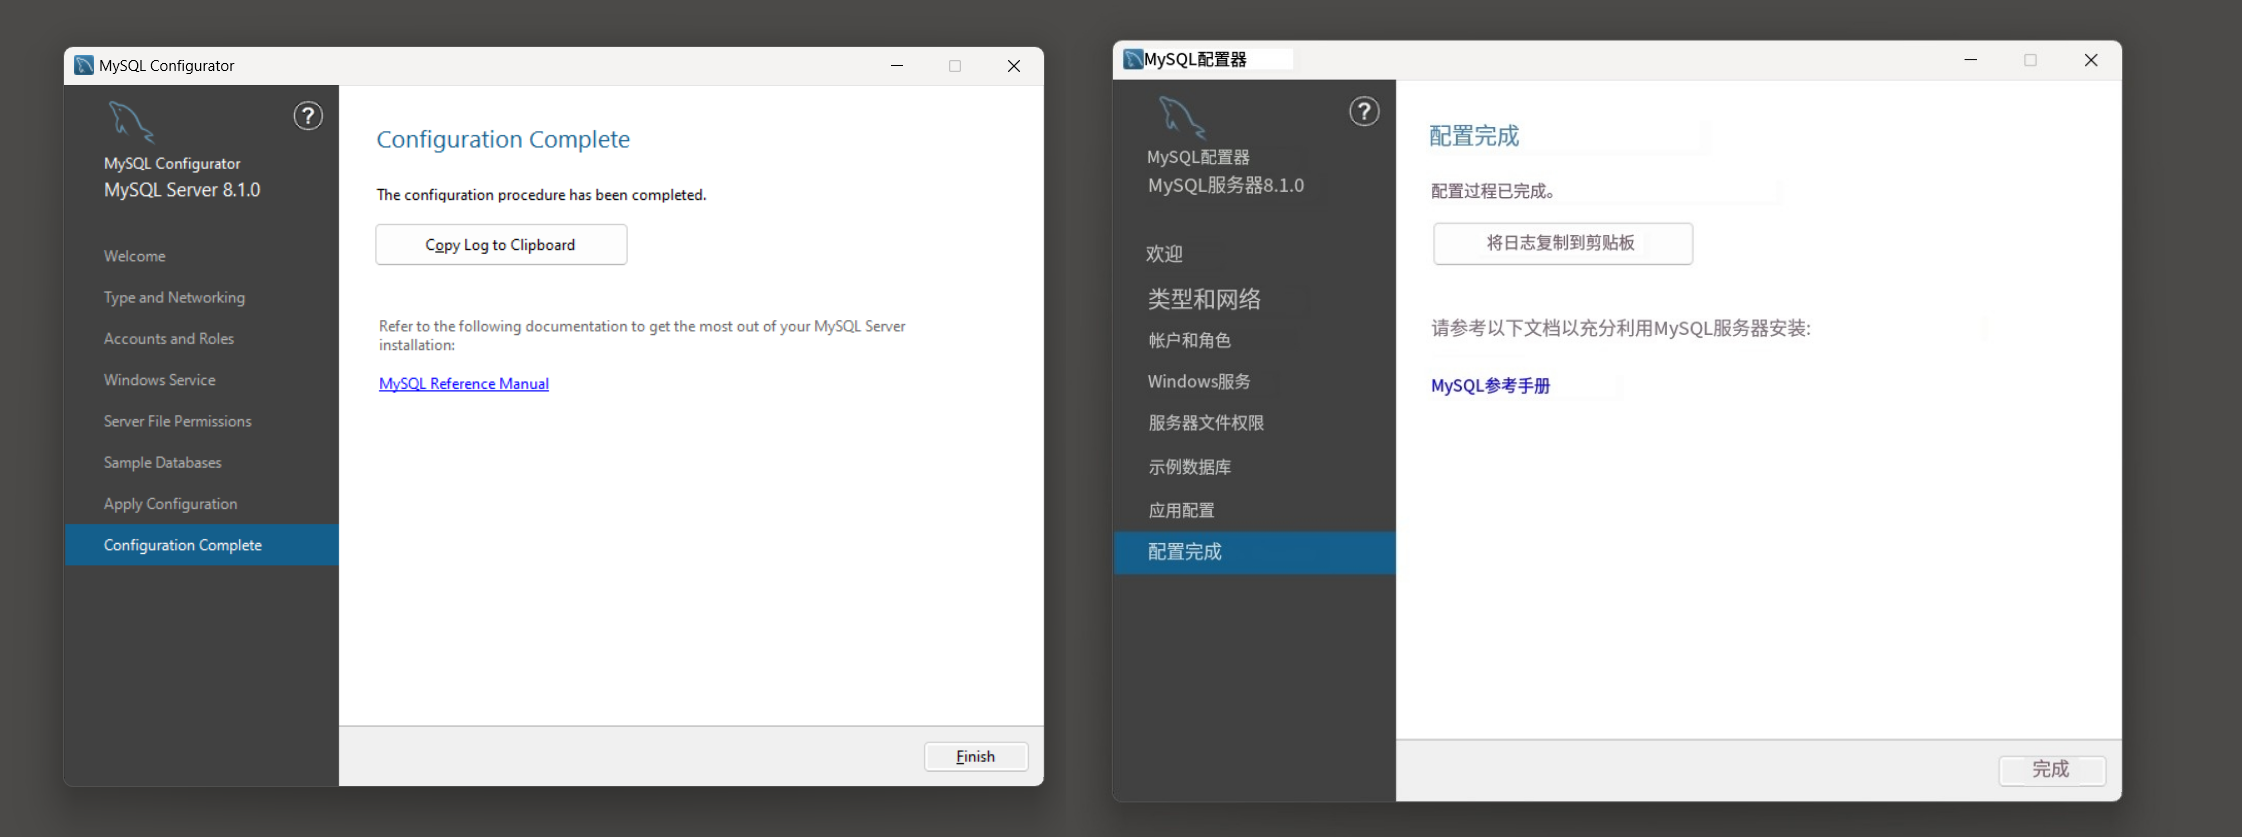The width and height of the screenshot is (2242, 837).
Task: Open help icon in Chinese MySQL配置器 window
Action: pos(1364,111)
